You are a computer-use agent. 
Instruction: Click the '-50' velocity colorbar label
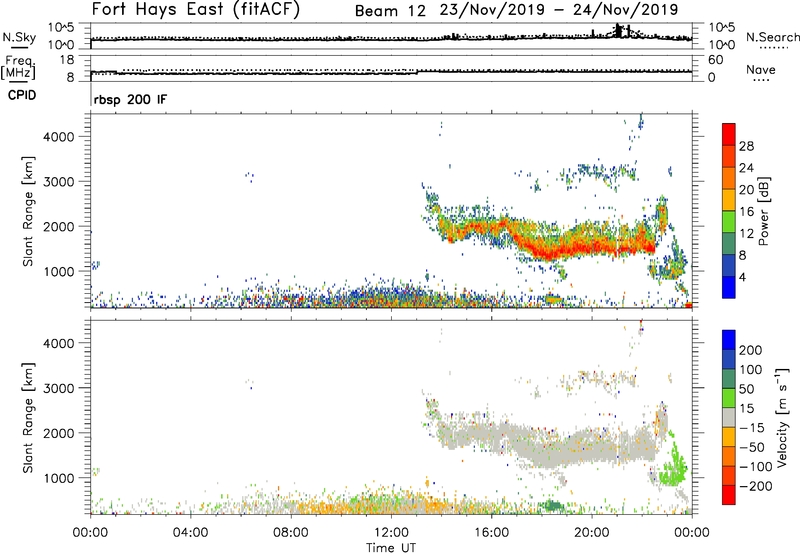pos(752,447)
